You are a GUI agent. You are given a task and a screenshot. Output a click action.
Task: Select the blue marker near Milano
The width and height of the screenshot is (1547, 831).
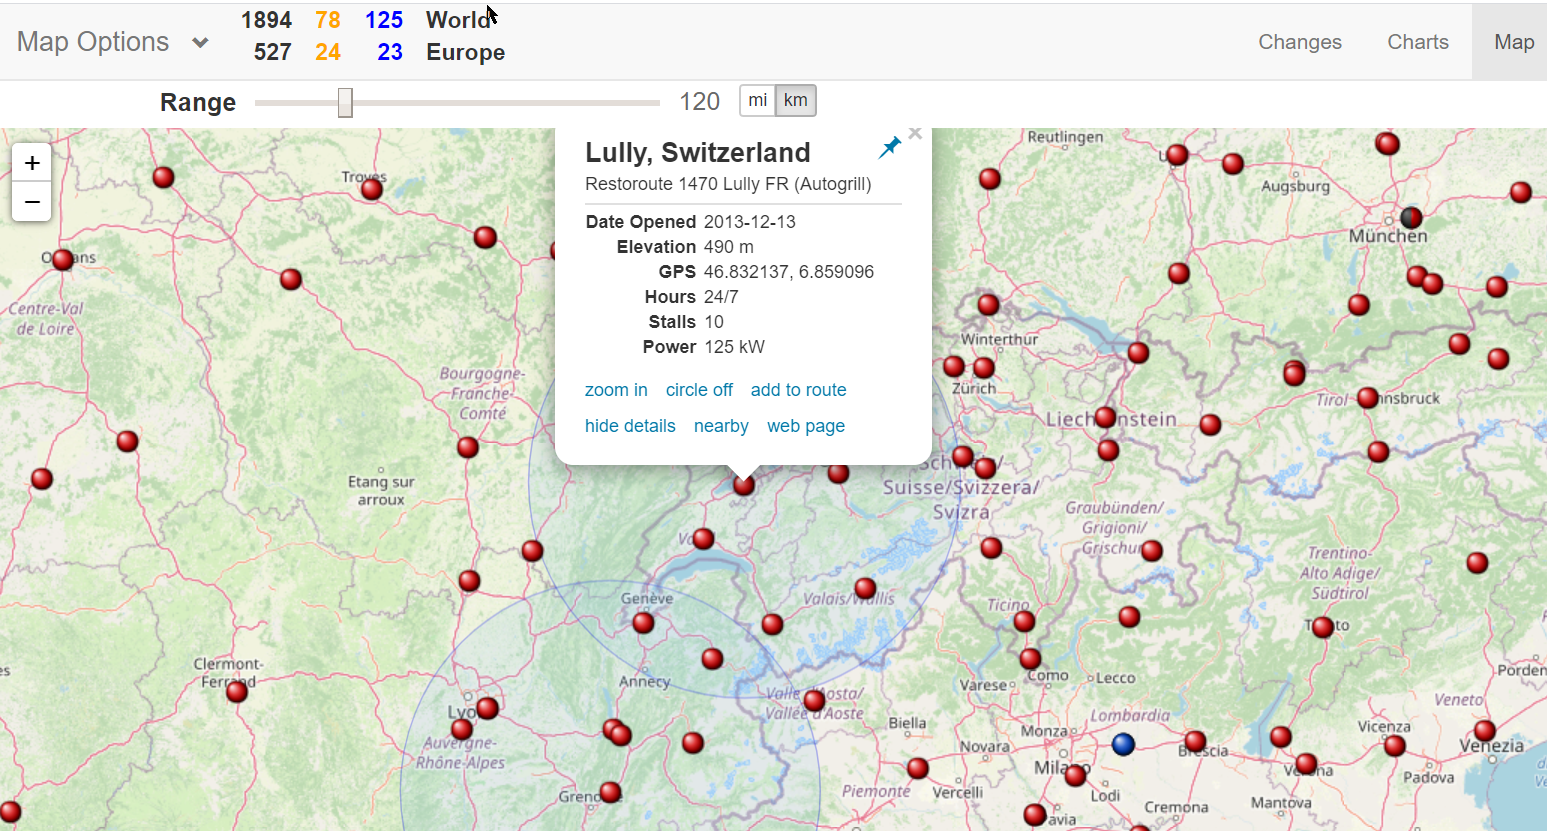pos(1124,743)
